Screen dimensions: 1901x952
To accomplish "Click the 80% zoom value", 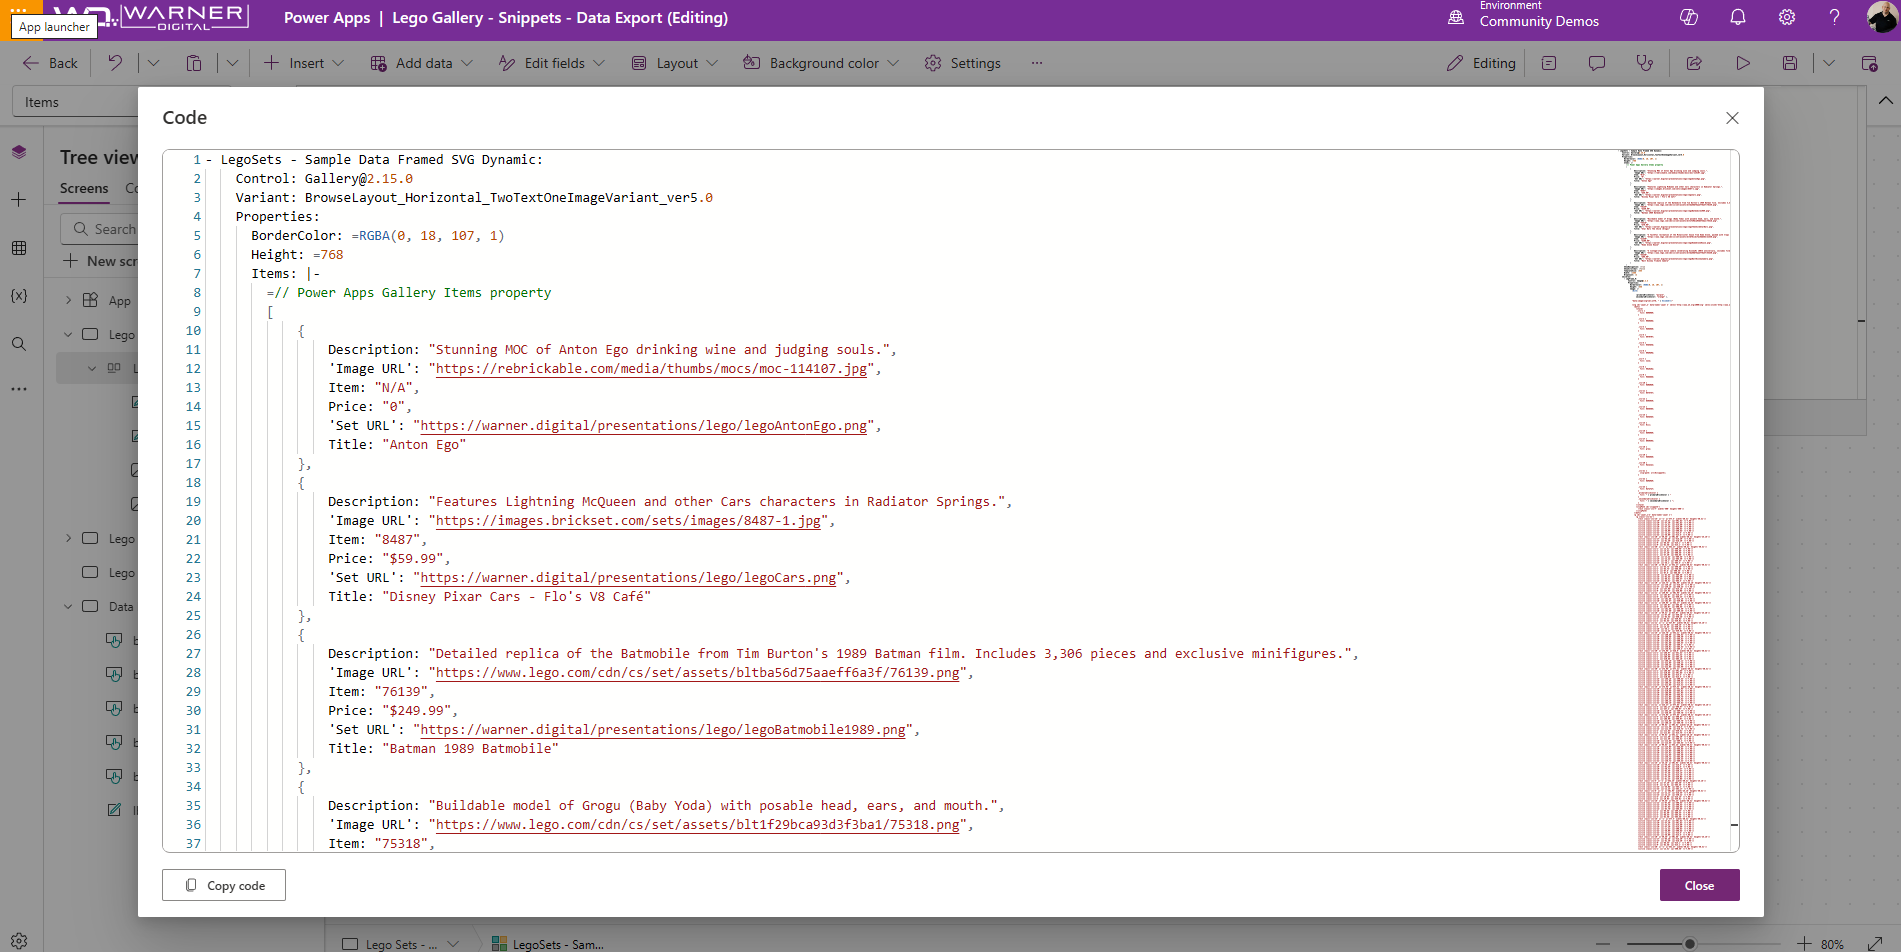I will [x=1832, y=944].
